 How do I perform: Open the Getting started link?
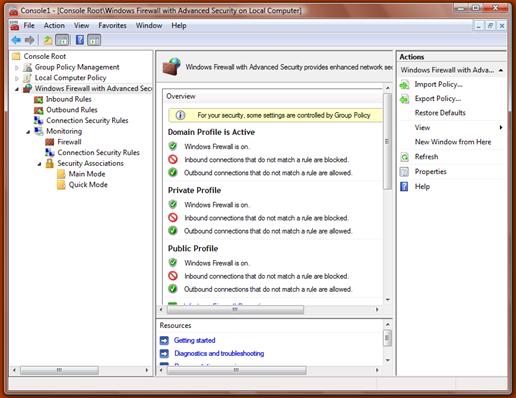pyautogui.click(x=195, y=340)
